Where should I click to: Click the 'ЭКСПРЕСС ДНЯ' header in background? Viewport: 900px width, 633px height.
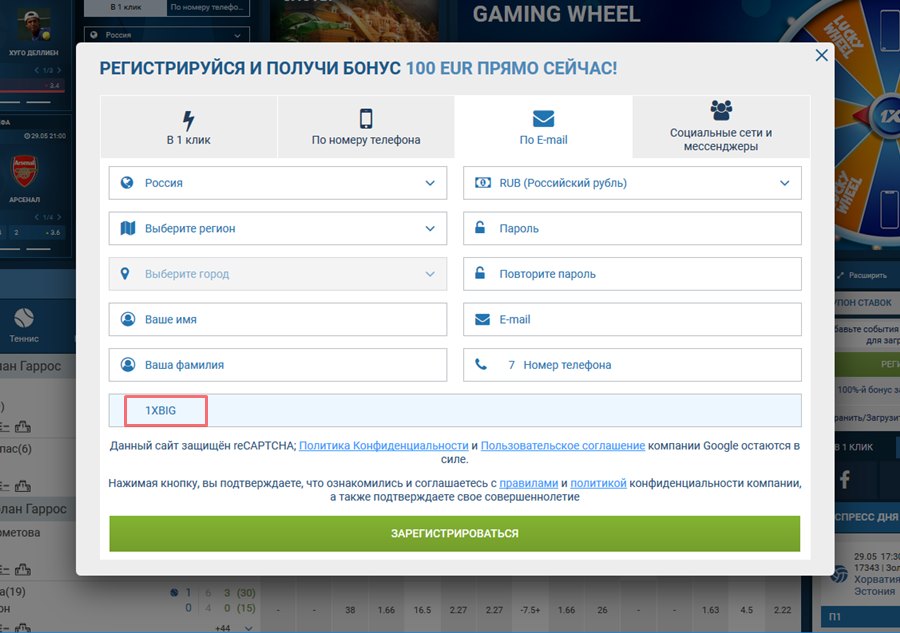pos(867,517)
